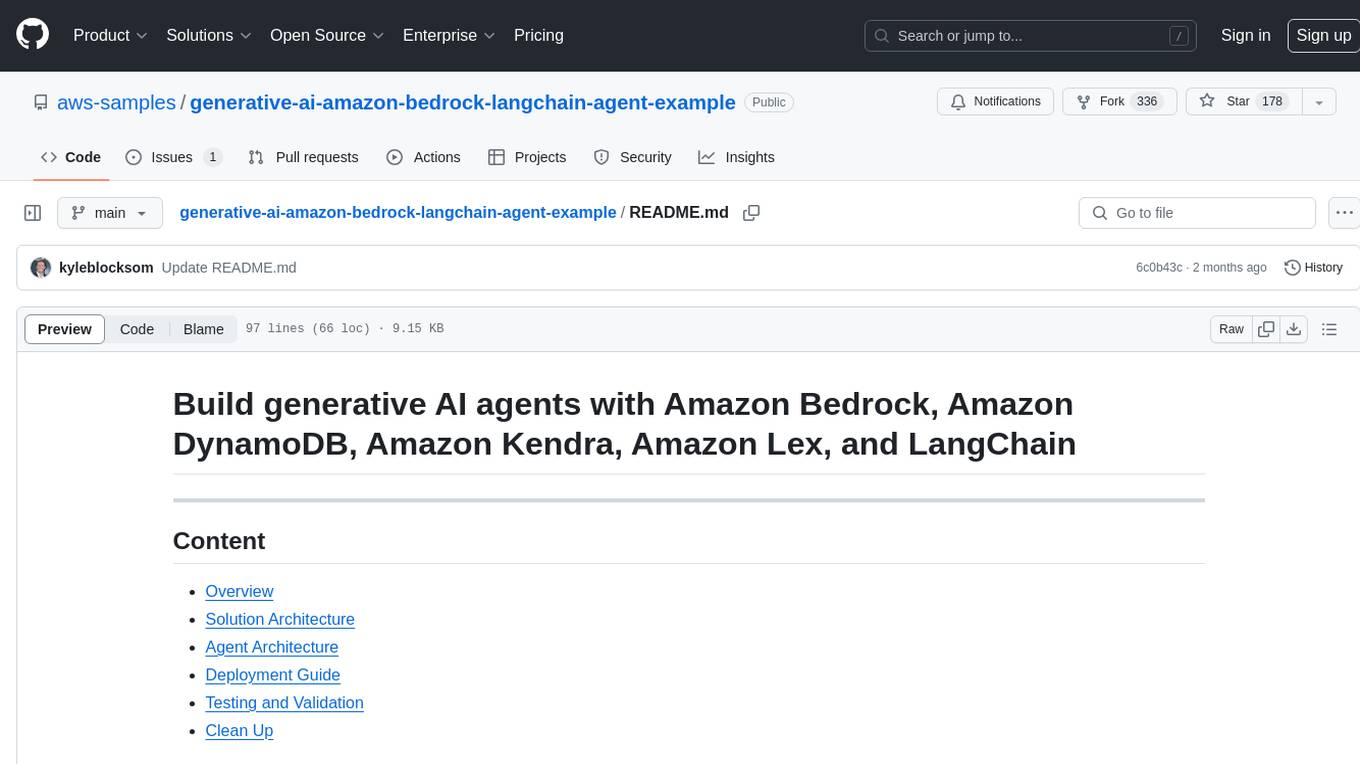Image resolution: width=1360 pixels, height=764 pixels.
Task: Expand the Product menu
Action: (x=110, y=35)
